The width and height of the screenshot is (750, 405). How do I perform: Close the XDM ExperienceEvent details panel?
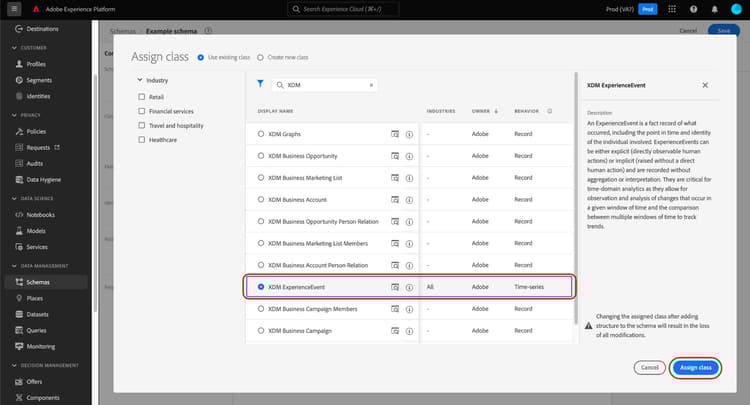705,86
